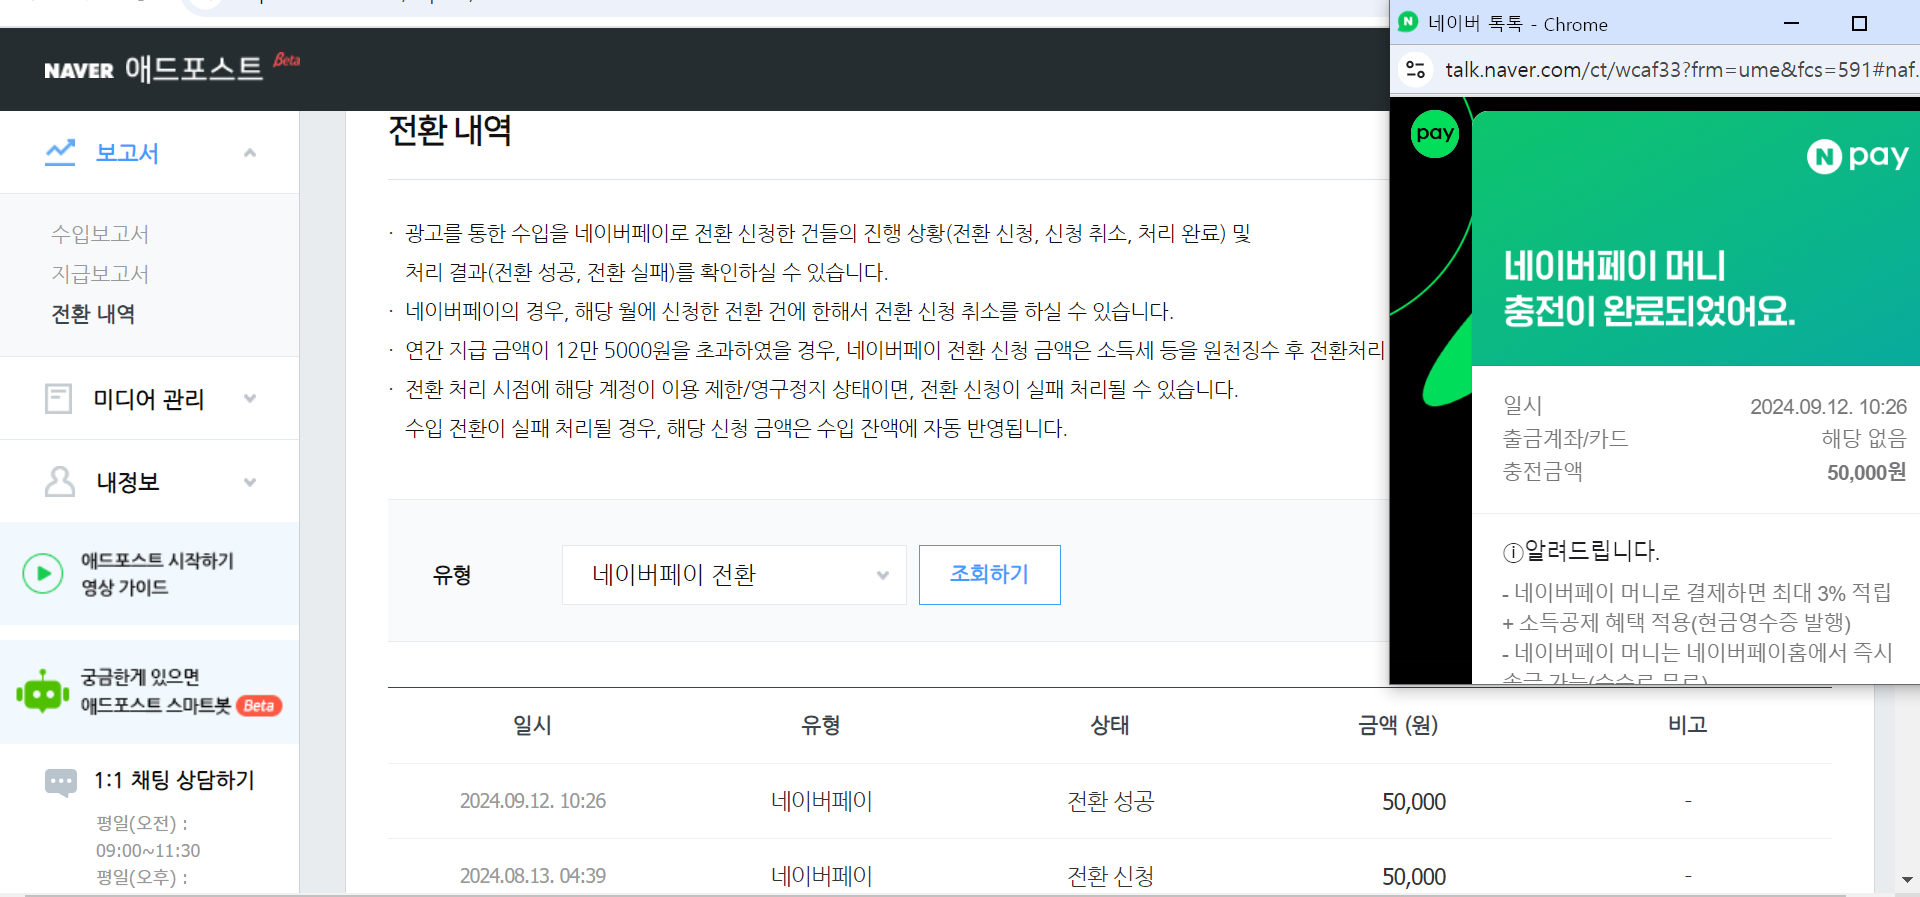This screenshot has width=1920, height=897.
Task: Click the green pay profile icon
Action: point(1434,134)
